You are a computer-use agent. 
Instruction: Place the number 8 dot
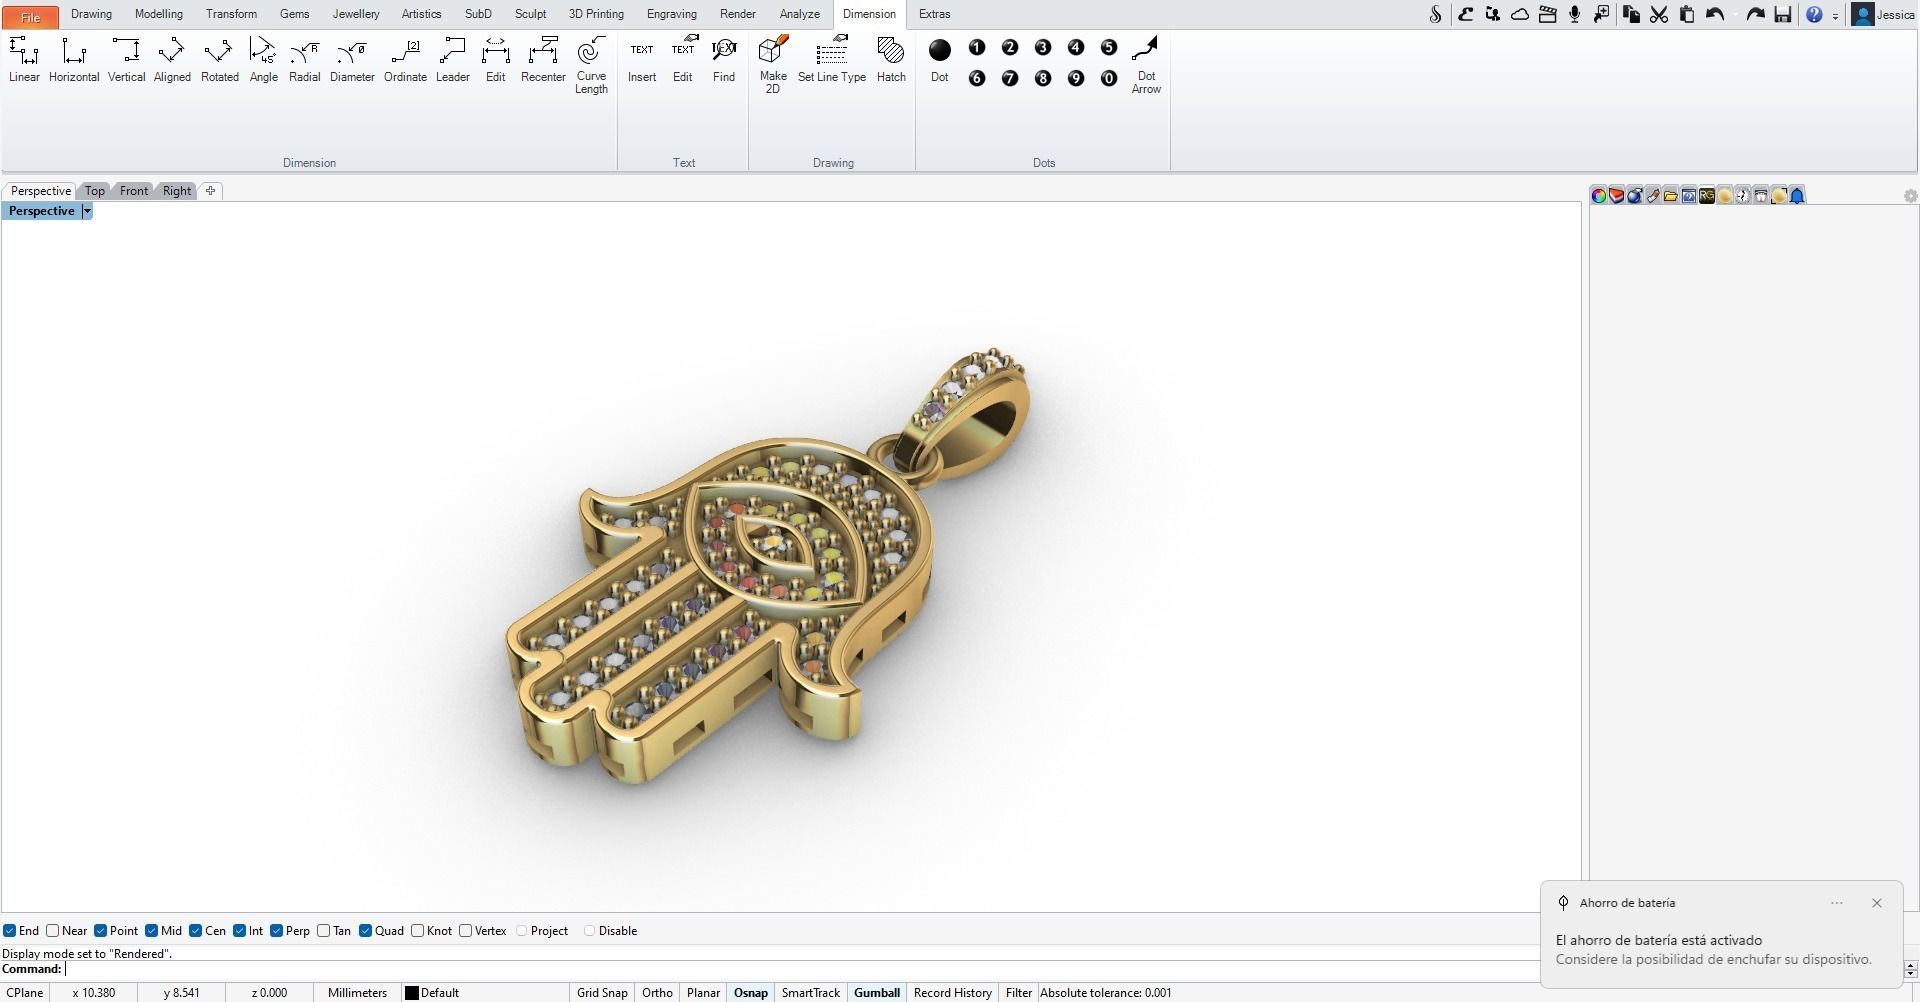tap(1043, 78)
